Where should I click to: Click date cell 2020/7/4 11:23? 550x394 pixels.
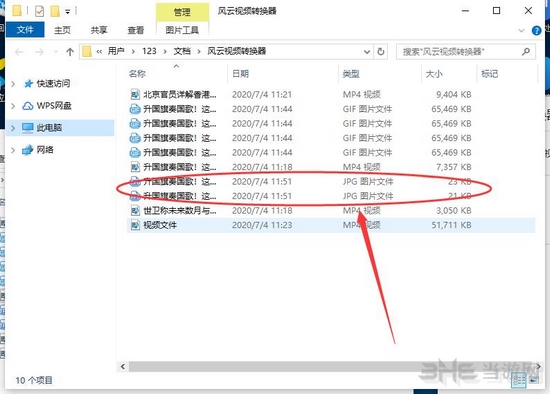coord(262,225)
